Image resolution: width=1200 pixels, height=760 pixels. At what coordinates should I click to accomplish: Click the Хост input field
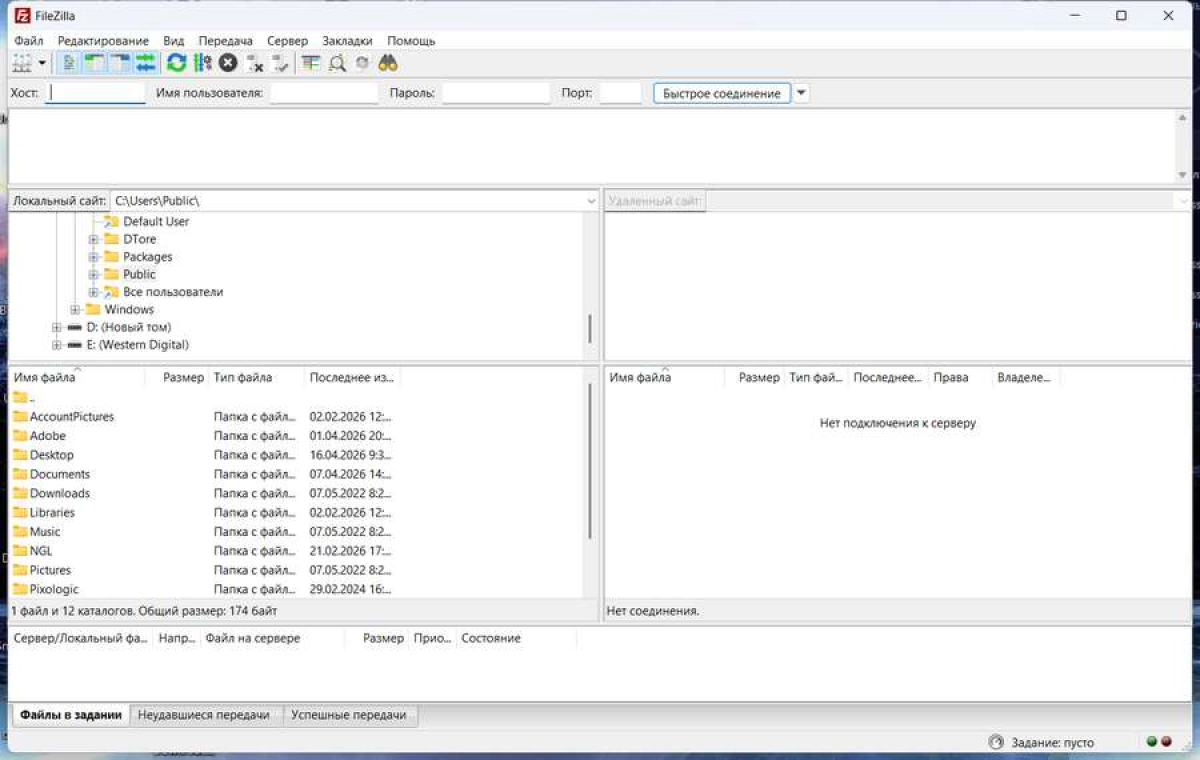(96, 93)
